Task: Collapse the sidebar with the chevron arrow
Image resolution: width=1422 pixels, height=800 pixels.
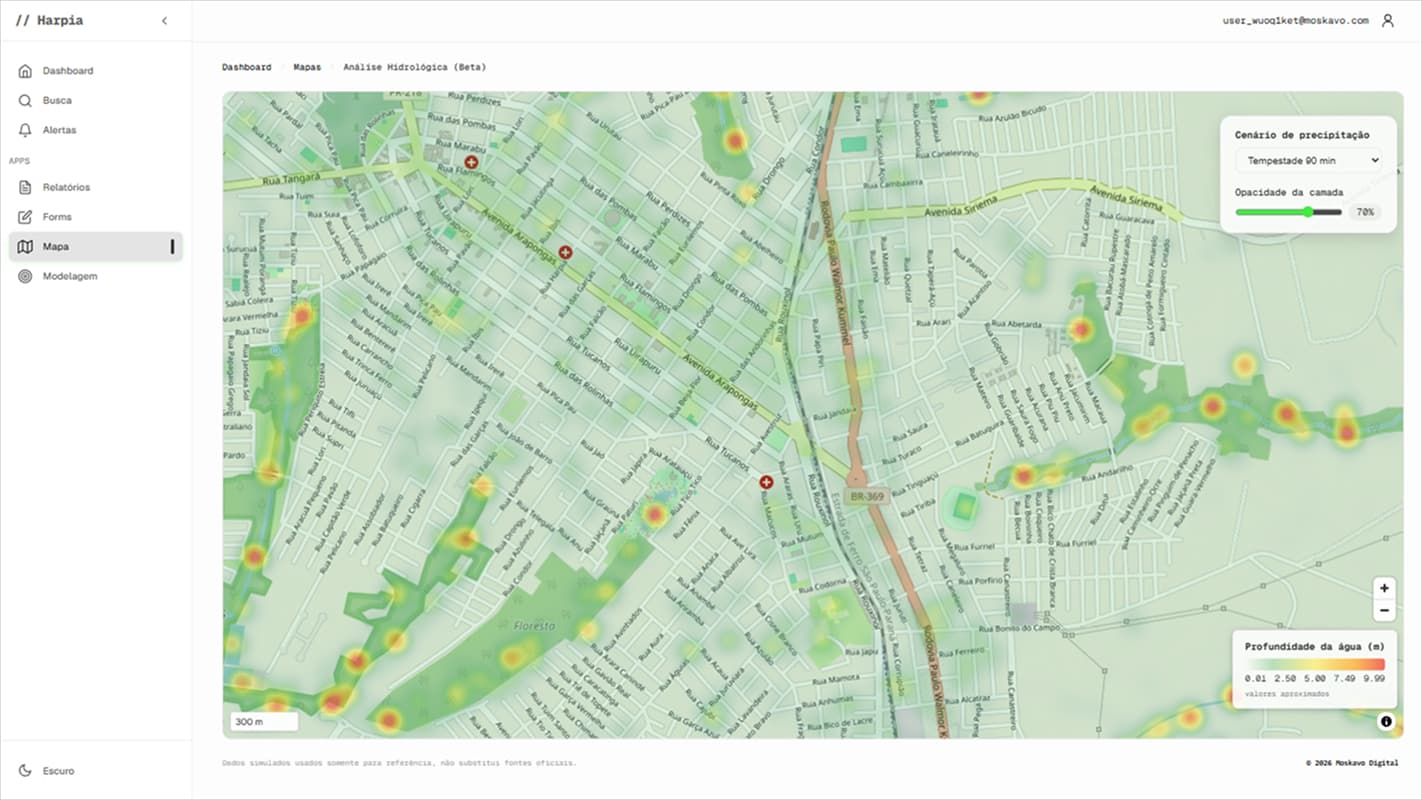Action: click(x=164, y=21)
